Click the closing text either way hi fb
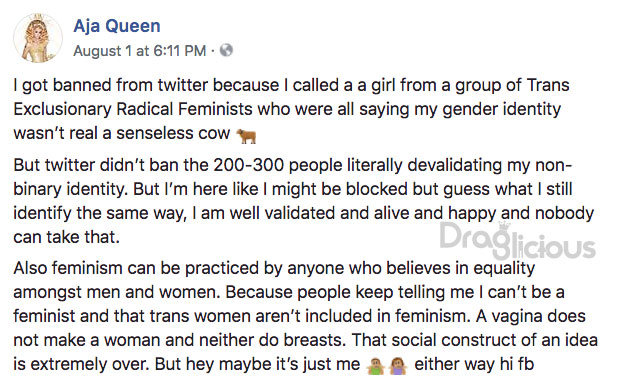The height and width of the screenshot is (389, 621). 474,364
